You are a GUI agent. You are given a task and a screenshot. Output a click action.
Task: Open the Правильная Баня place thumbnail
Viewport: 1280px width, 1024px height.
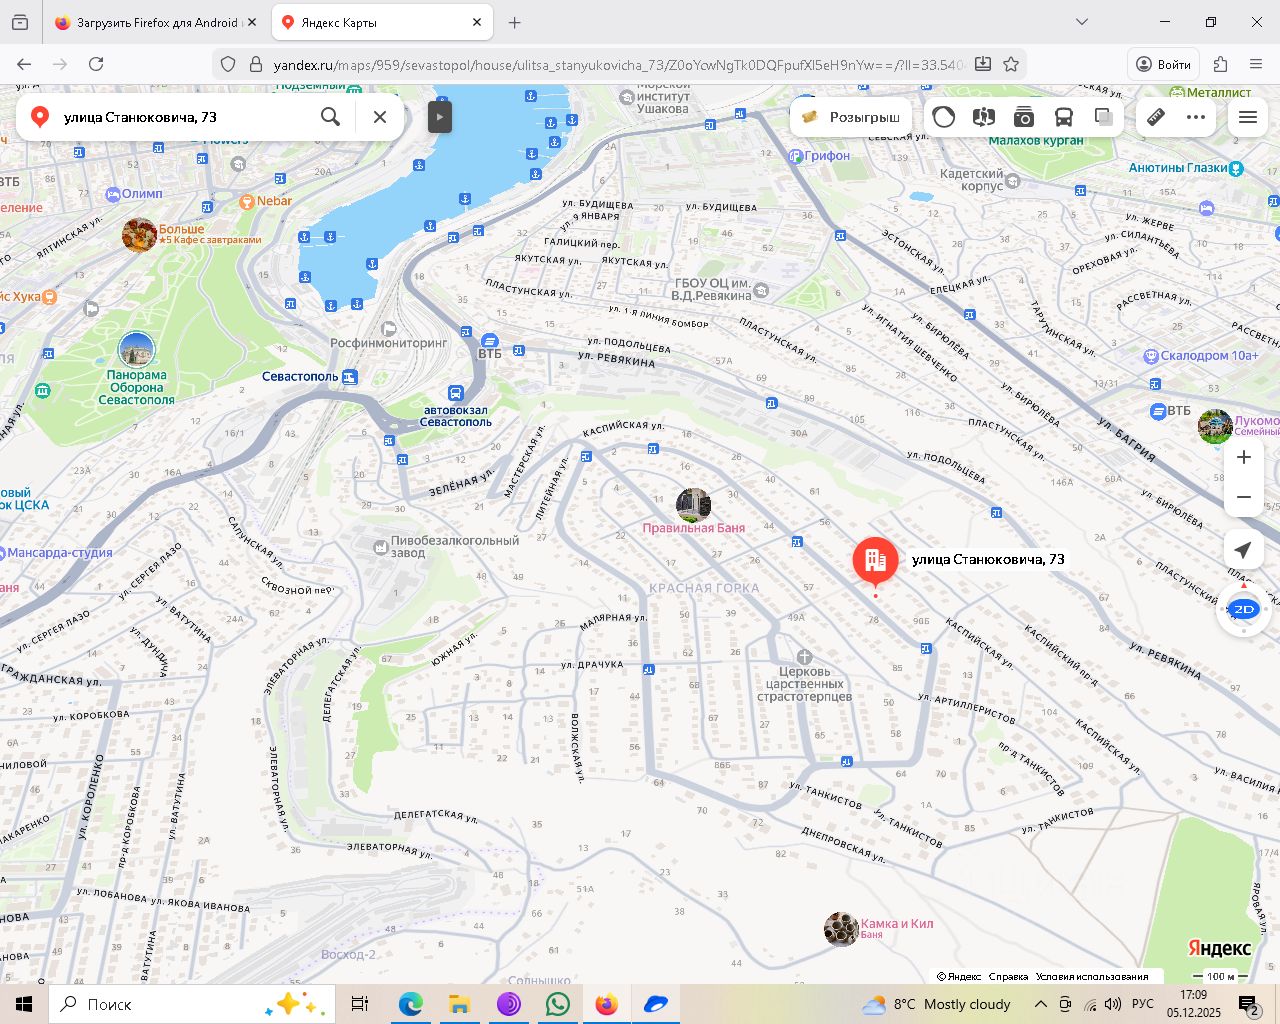click(x=693, y=505)
